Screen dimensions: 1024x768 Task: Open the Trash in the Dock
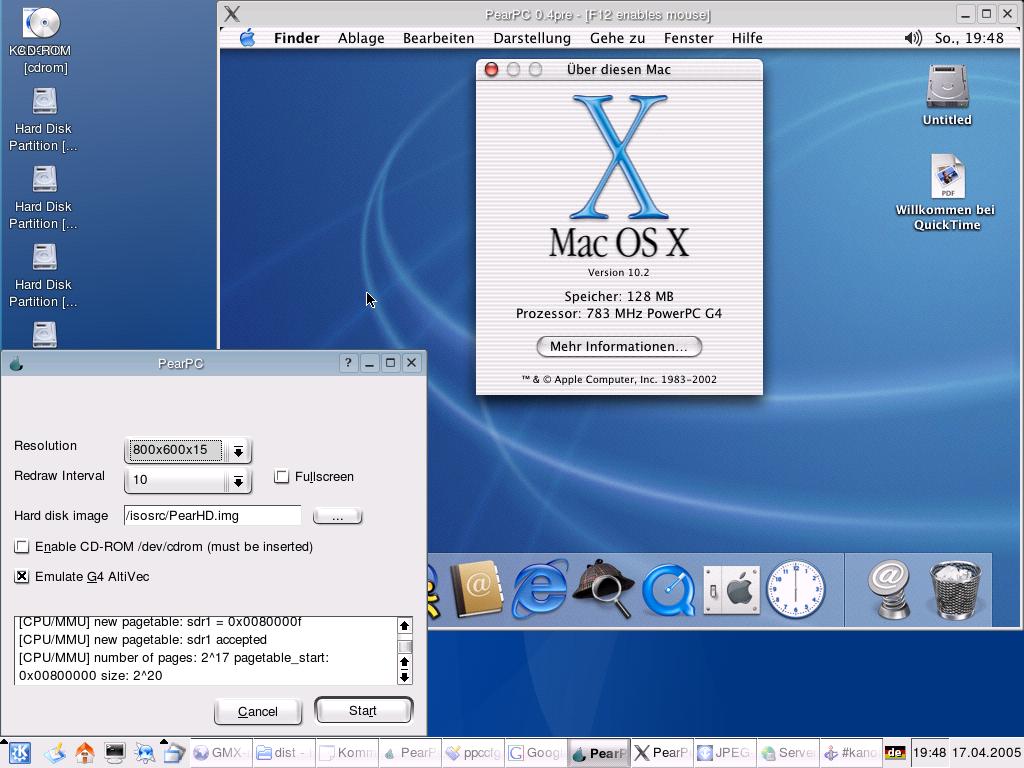click(x=955, y=589)
